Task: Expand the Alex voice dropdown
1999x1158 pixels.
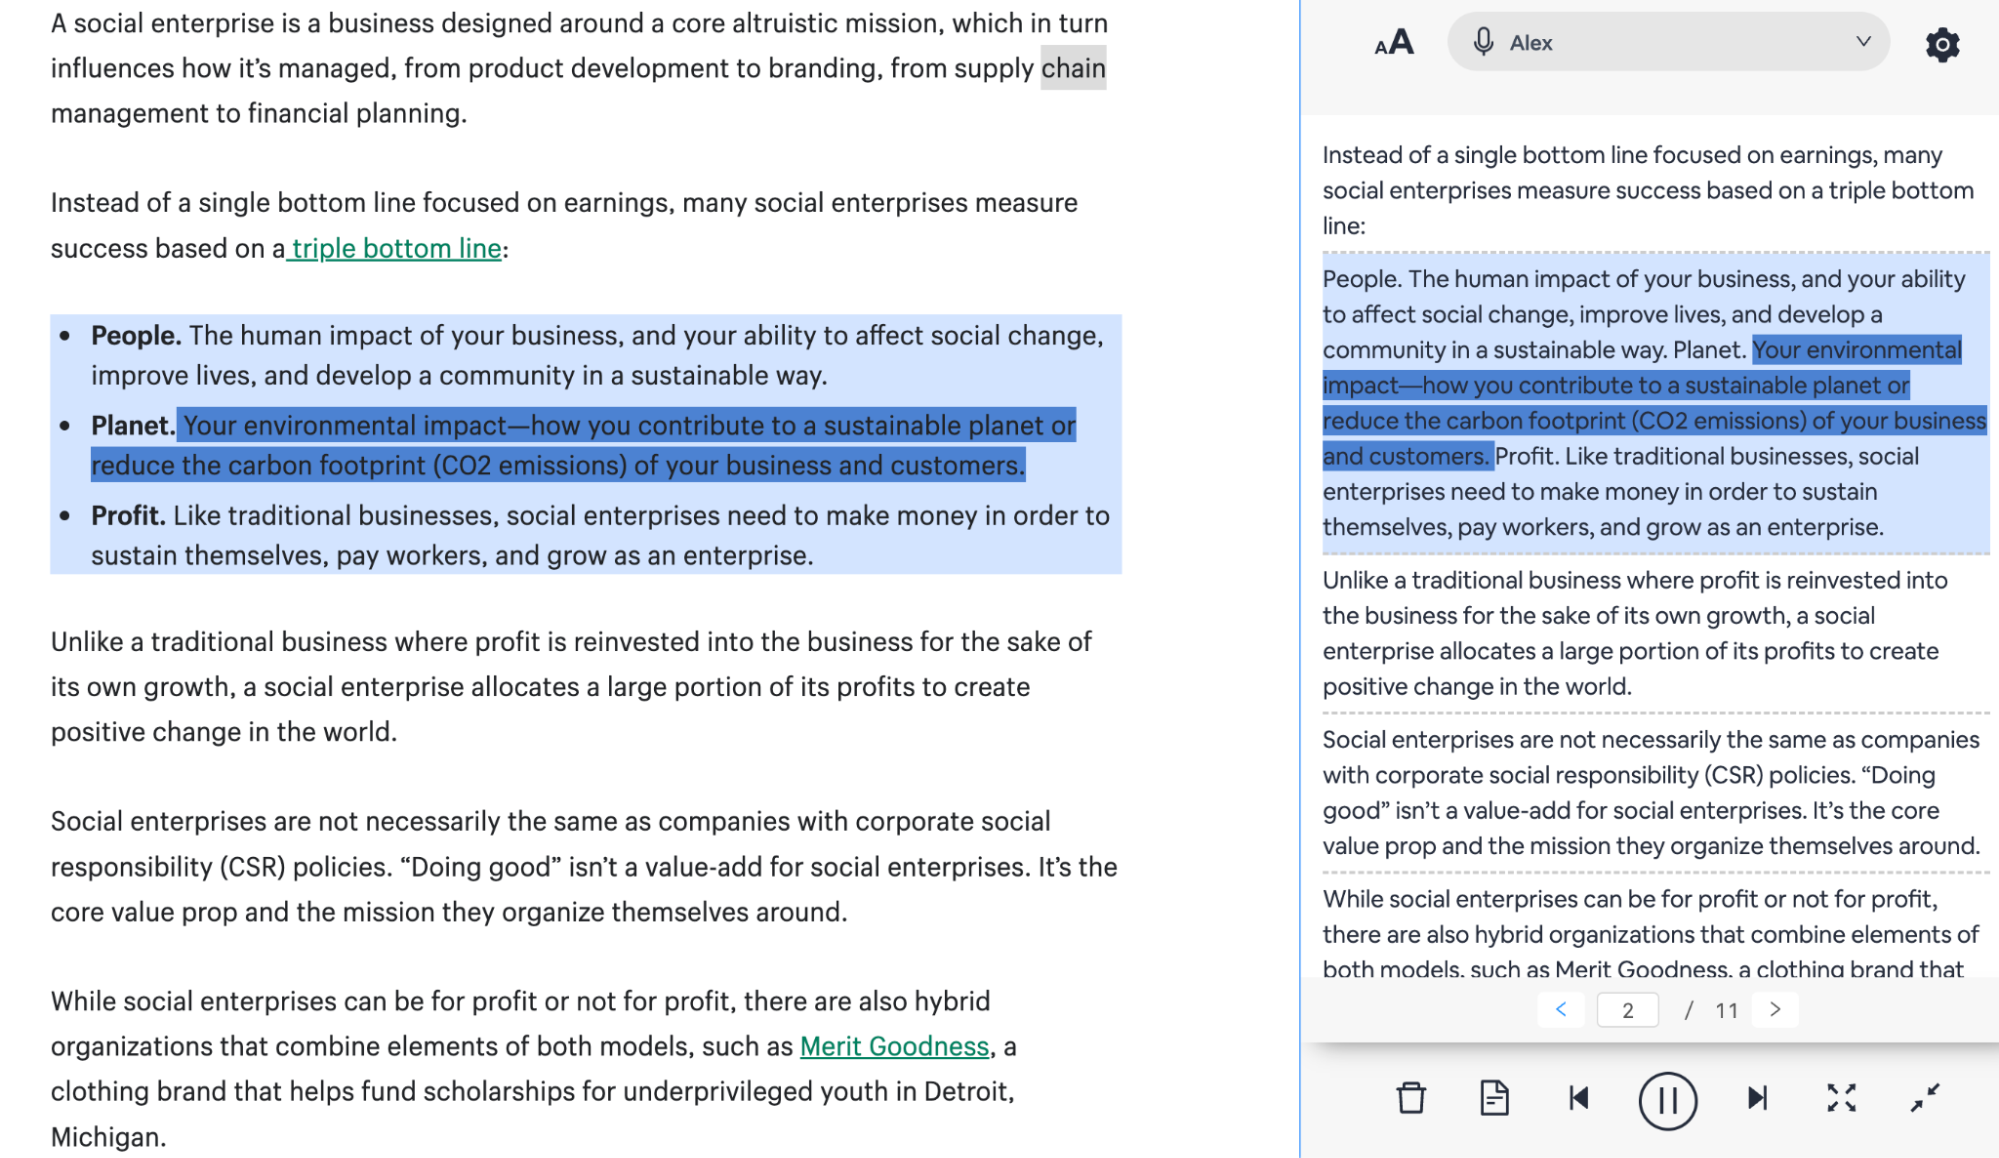Action: tap(1863, 42)
